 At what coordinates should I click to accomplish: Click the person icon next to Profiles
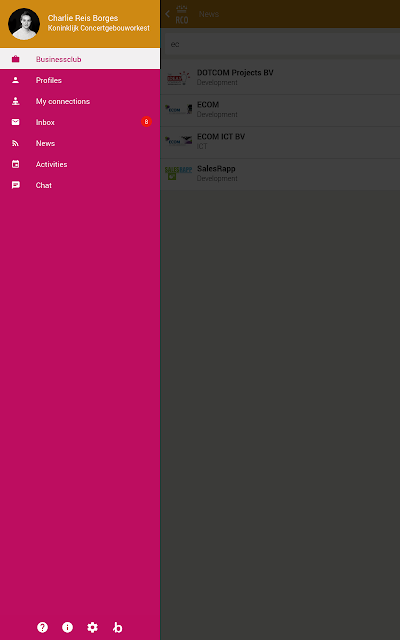click(16, 80)
